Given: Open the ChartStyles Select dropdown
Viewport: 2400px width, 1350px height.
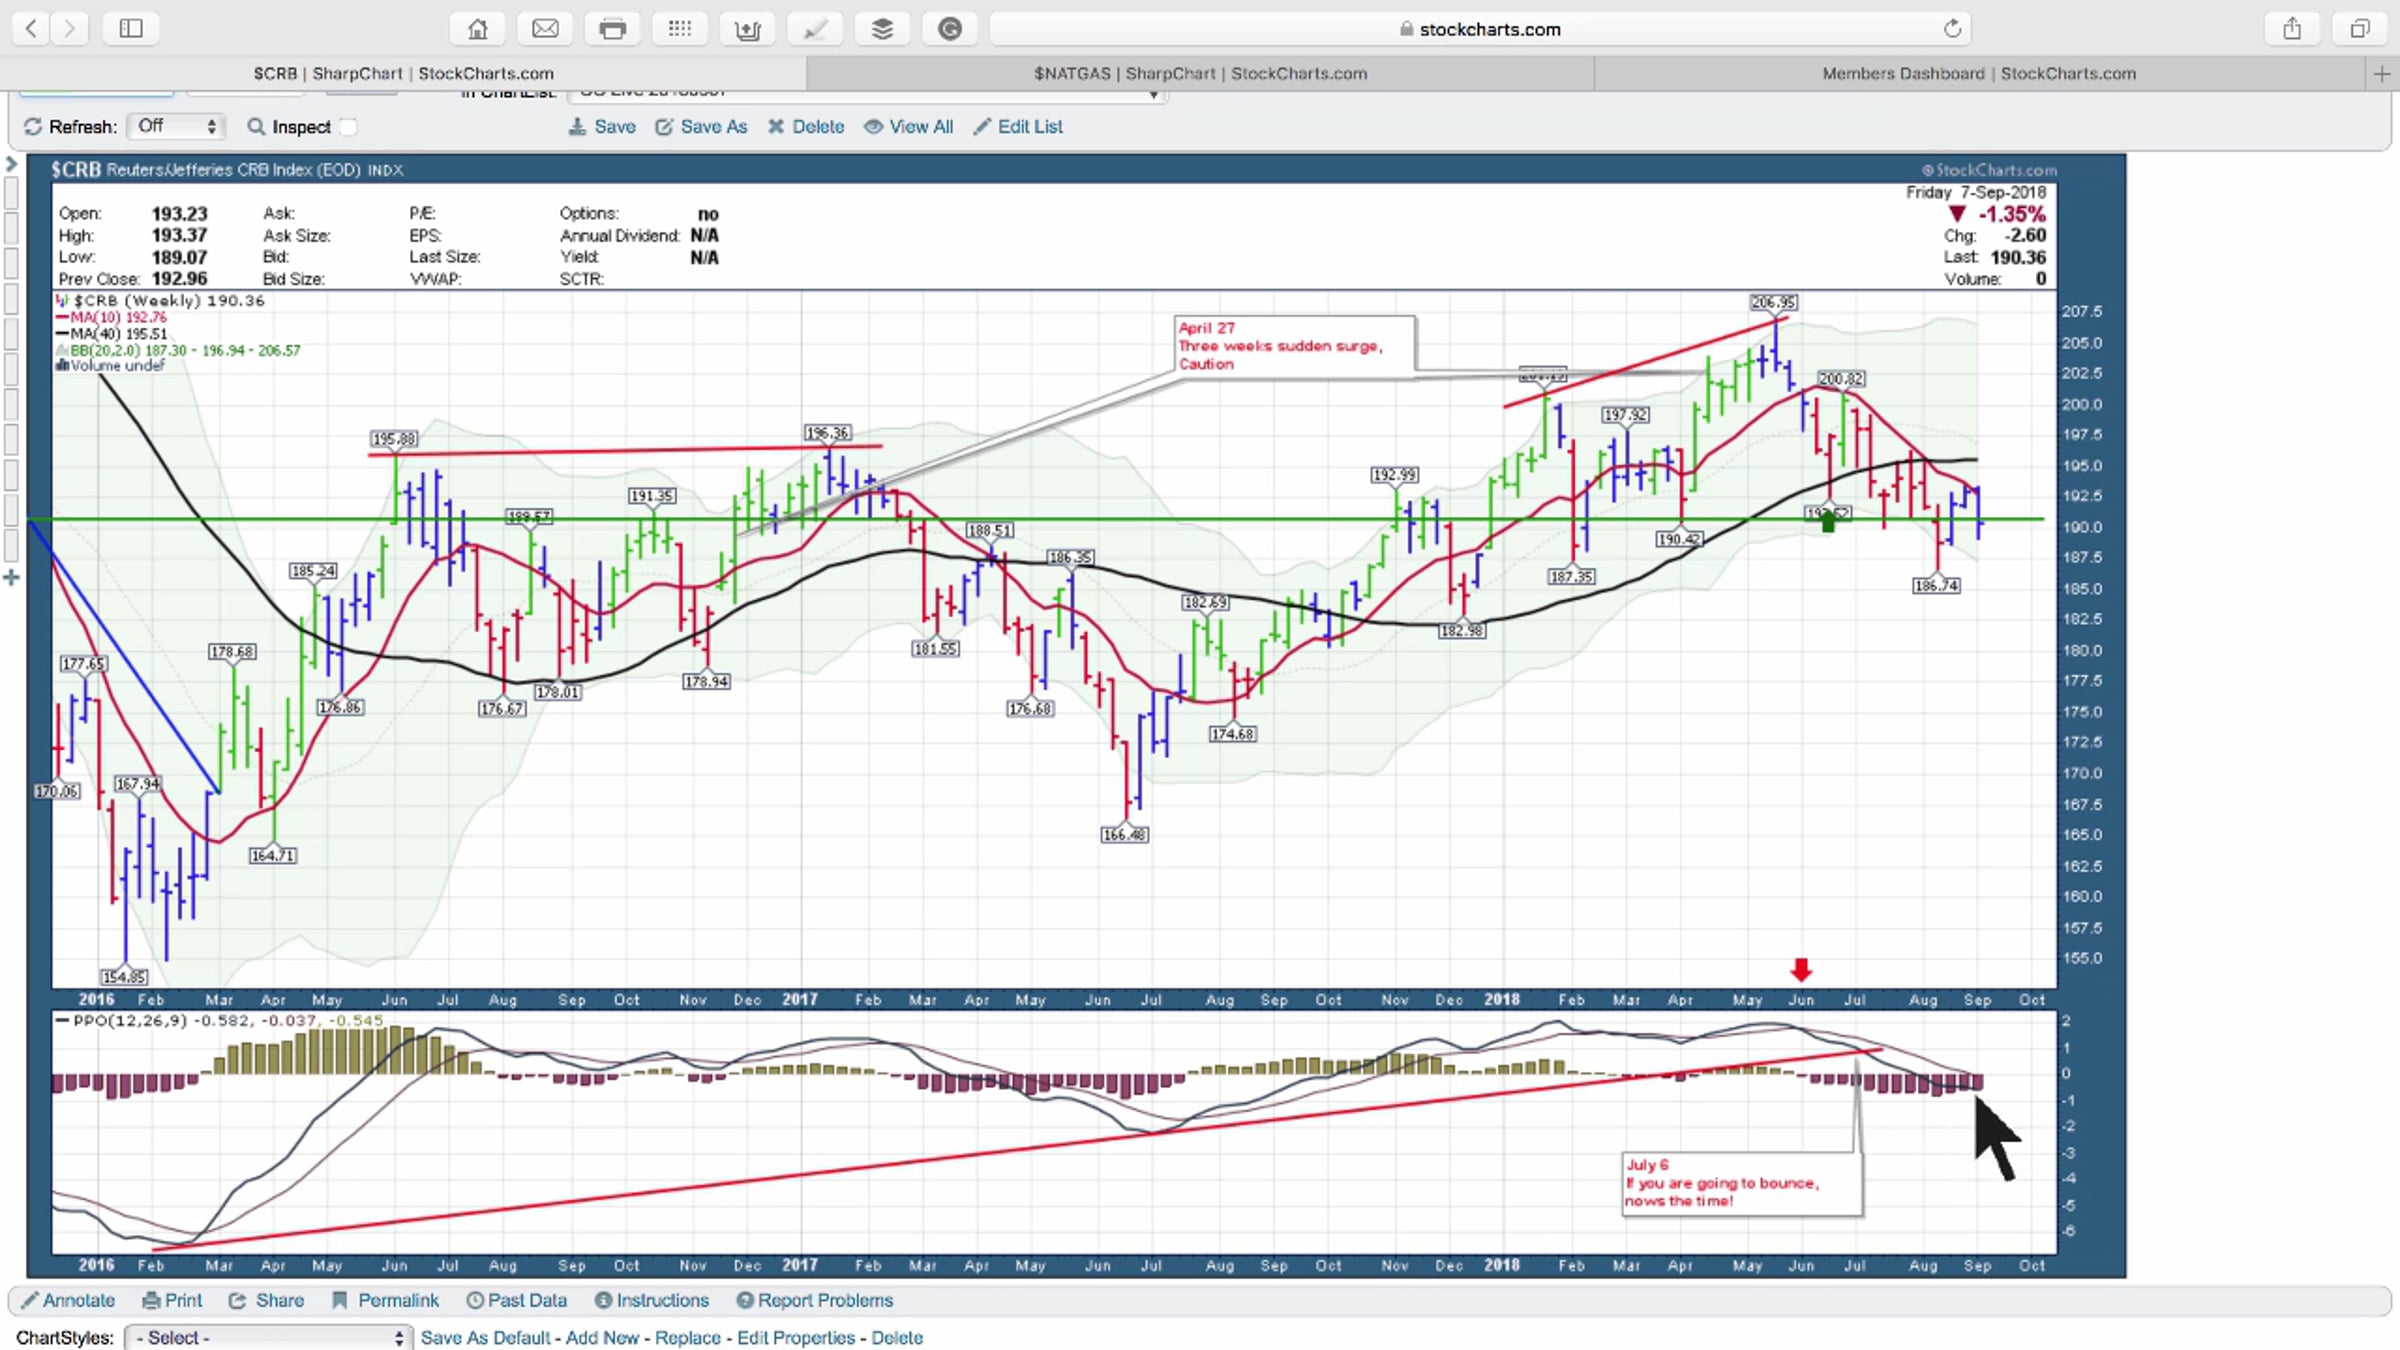Looking at the screenshot, I should [x=267, y=1337].
